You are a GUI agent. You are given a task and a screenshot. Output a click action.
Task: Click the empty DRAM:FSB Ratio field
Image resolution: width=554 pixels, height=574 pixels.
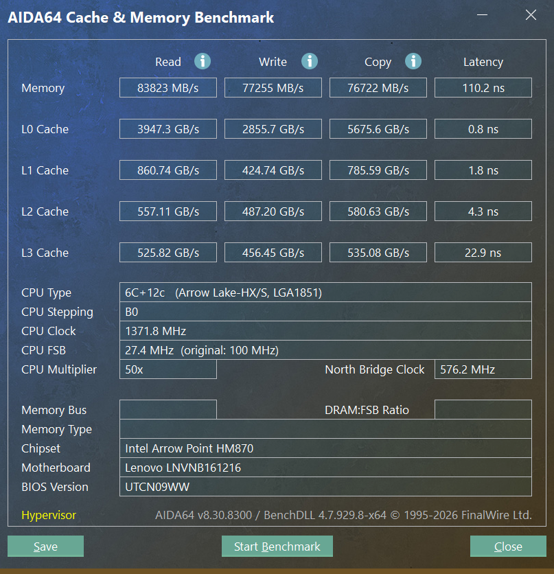(483, 410)
